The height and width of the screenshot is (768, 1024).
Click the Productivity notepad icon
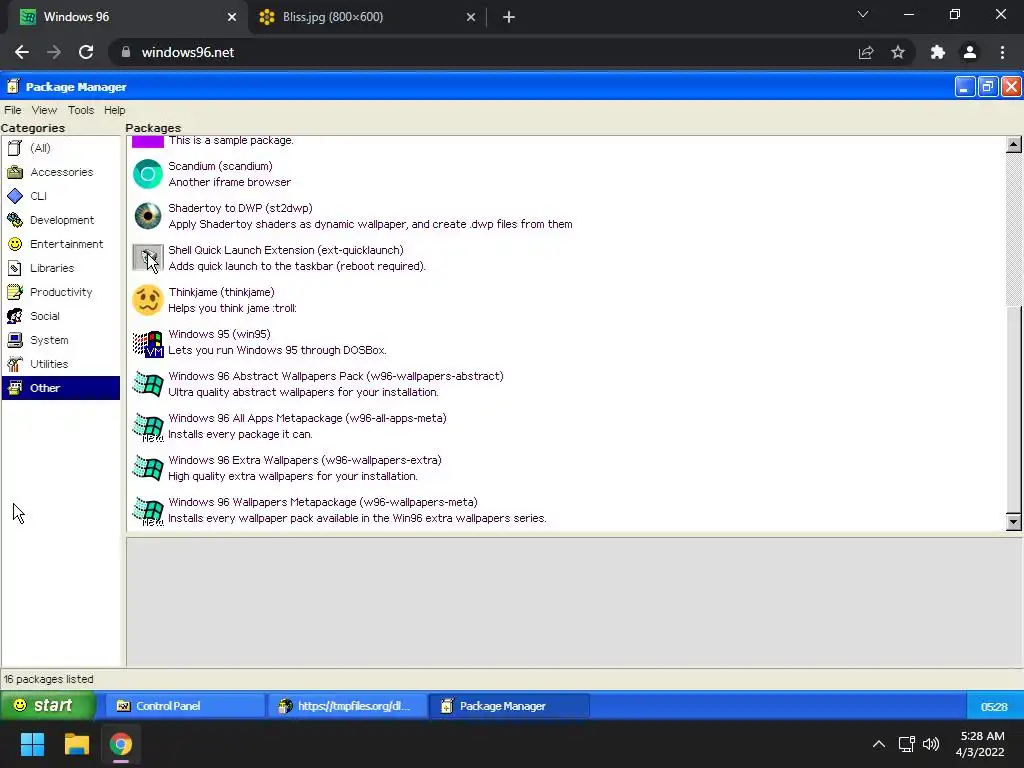coord(14,292)
